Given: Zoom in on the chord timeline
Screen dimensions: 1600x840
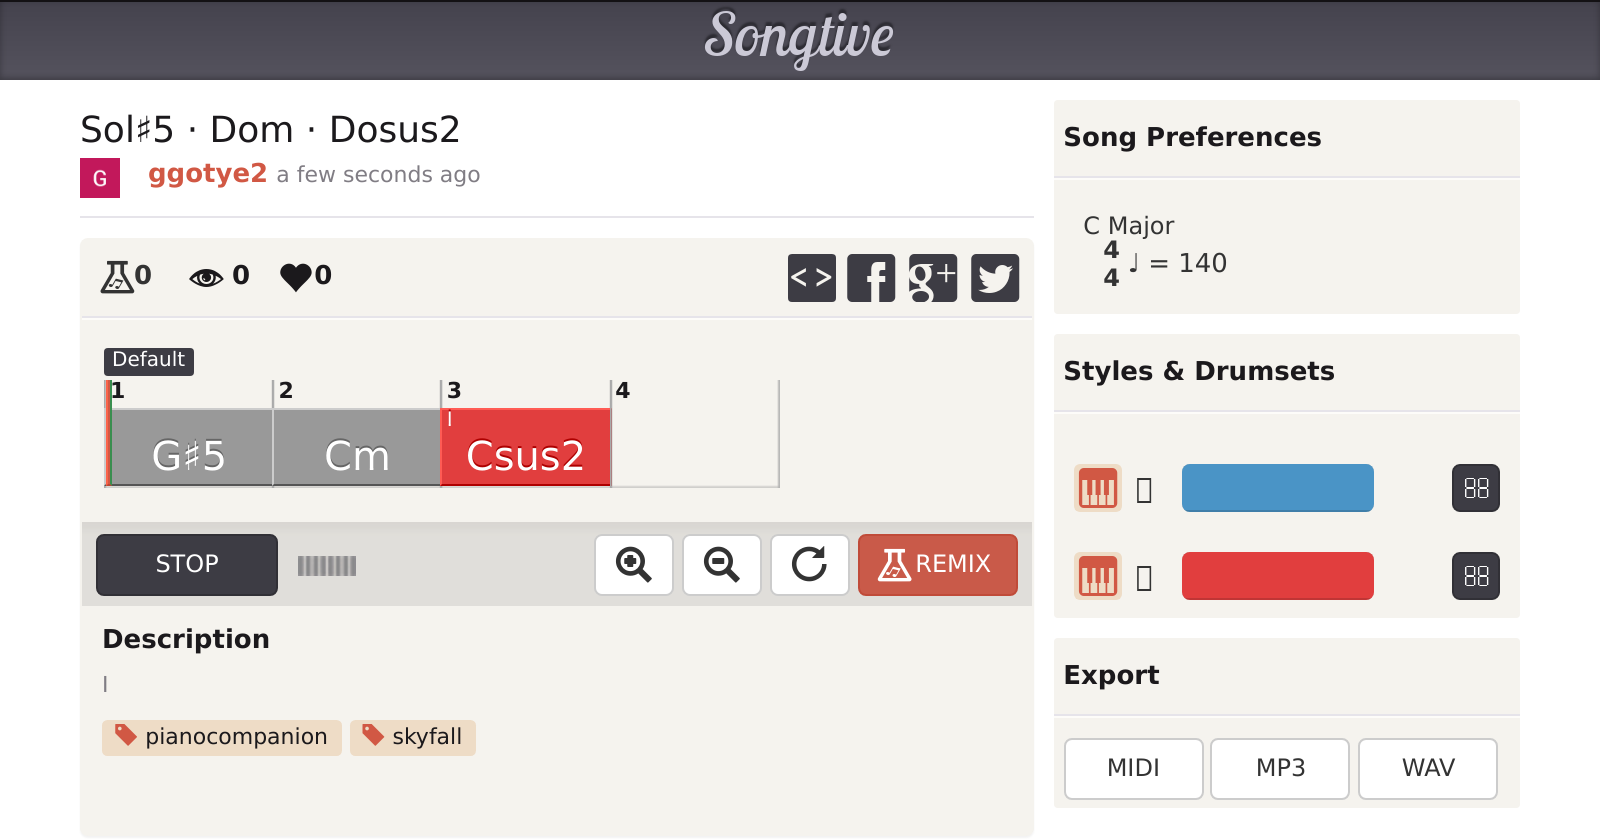Looking at the screenshot, I should pyautogui.click(x=634, y=565).
